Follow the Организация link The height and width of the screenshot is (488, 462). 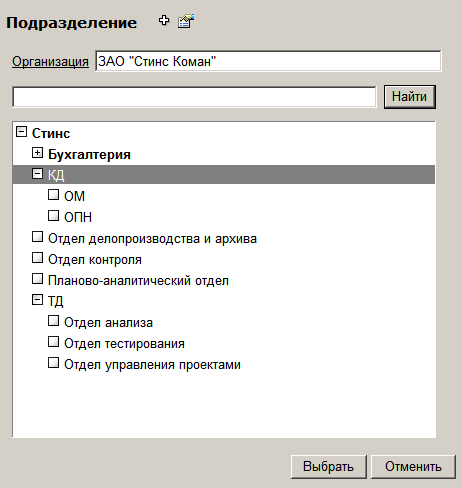50,62
